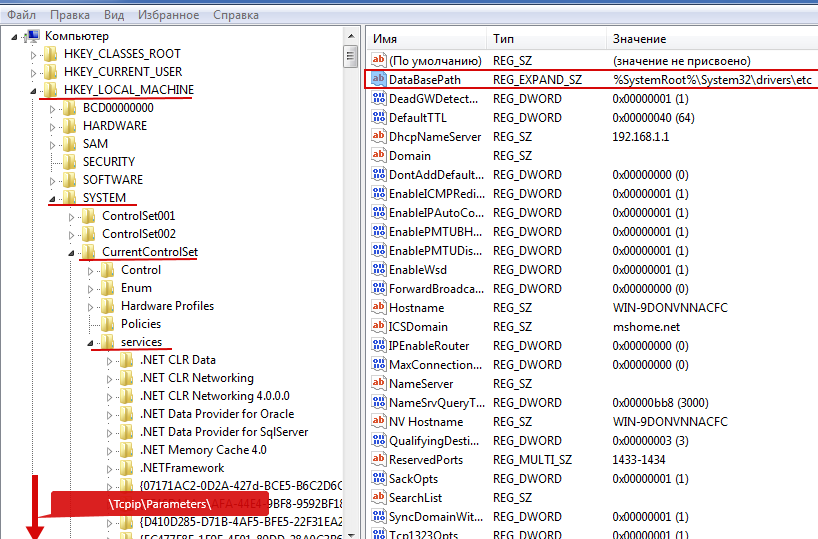Select the .NET CLR Networking key
818x539 pixels.
click(x=197, y=378)
